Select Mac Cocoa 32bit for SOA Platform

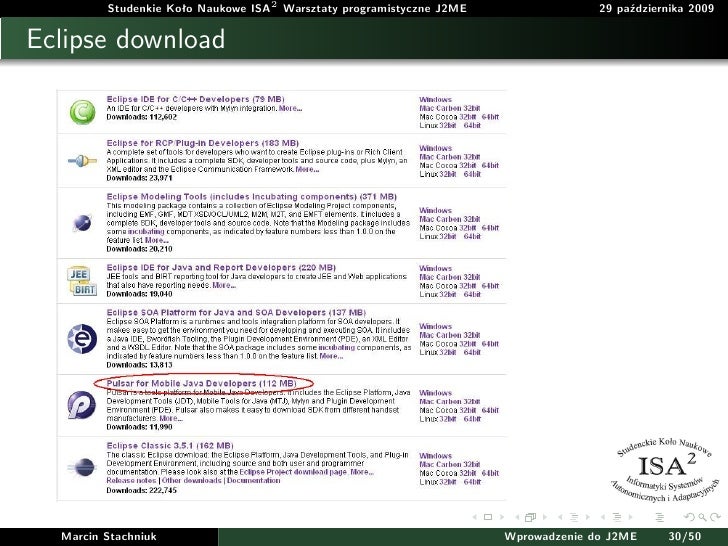pyautogui.click(x=468, y=344)
